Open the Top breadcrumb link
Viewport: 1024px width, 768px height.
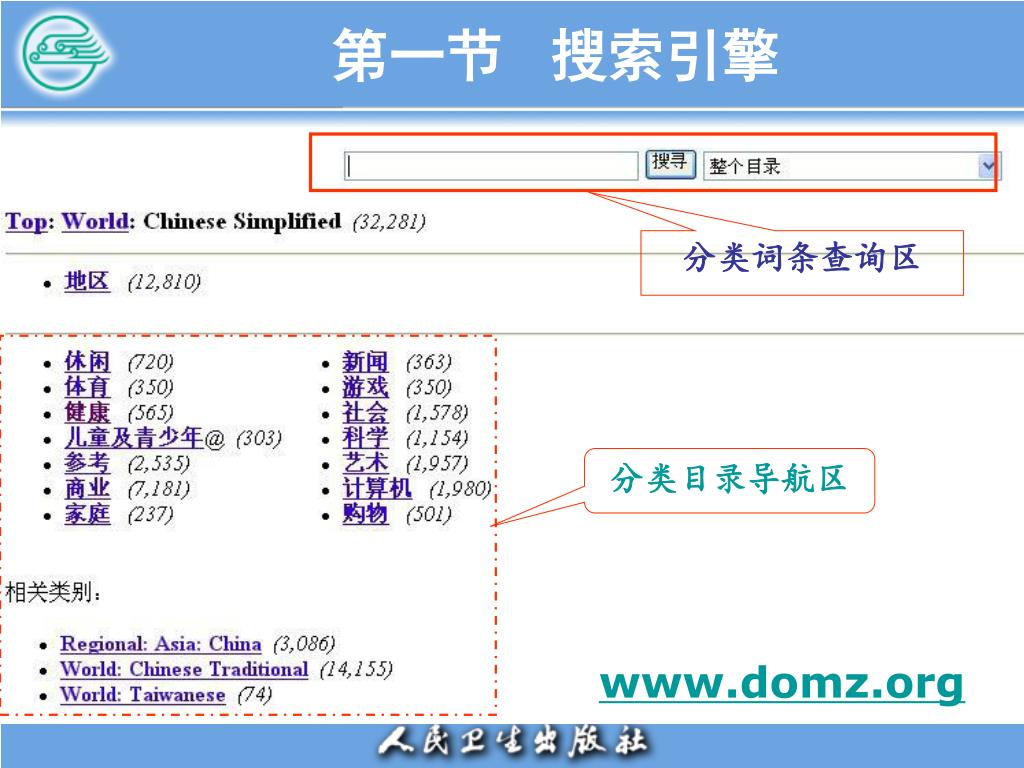coord(26,222)
